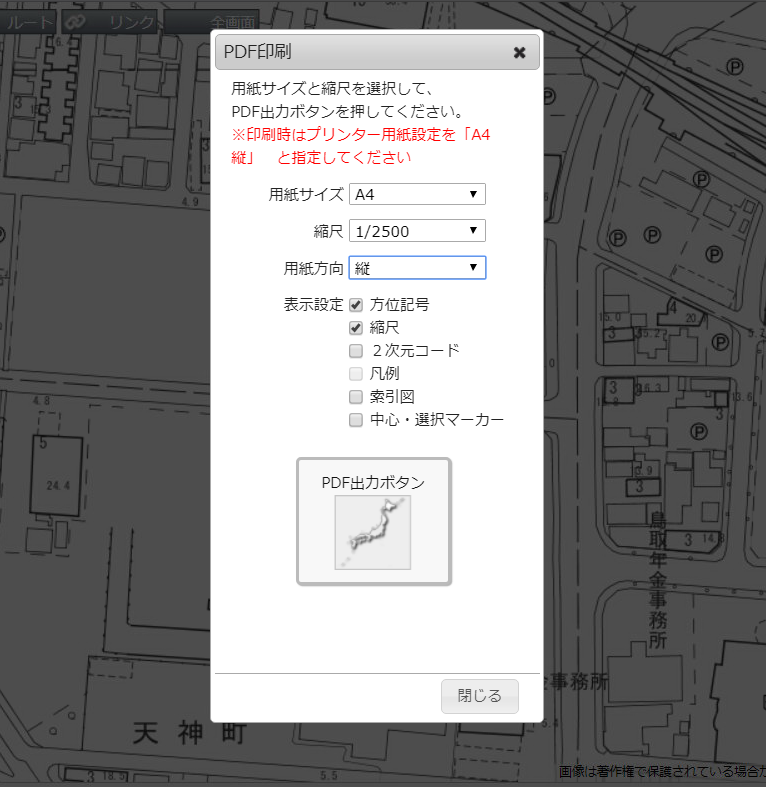766x787 pixels.
Task: Click the 全画面 toolbar button behind the dialog
Action: (212, 22)
